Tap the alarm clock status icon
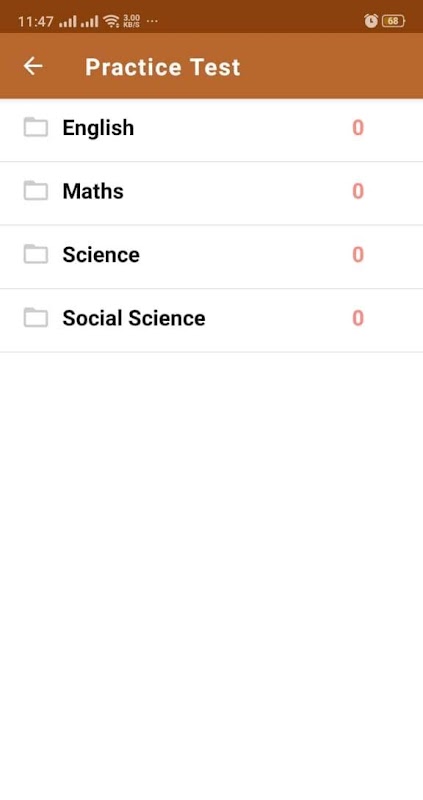 371,21
